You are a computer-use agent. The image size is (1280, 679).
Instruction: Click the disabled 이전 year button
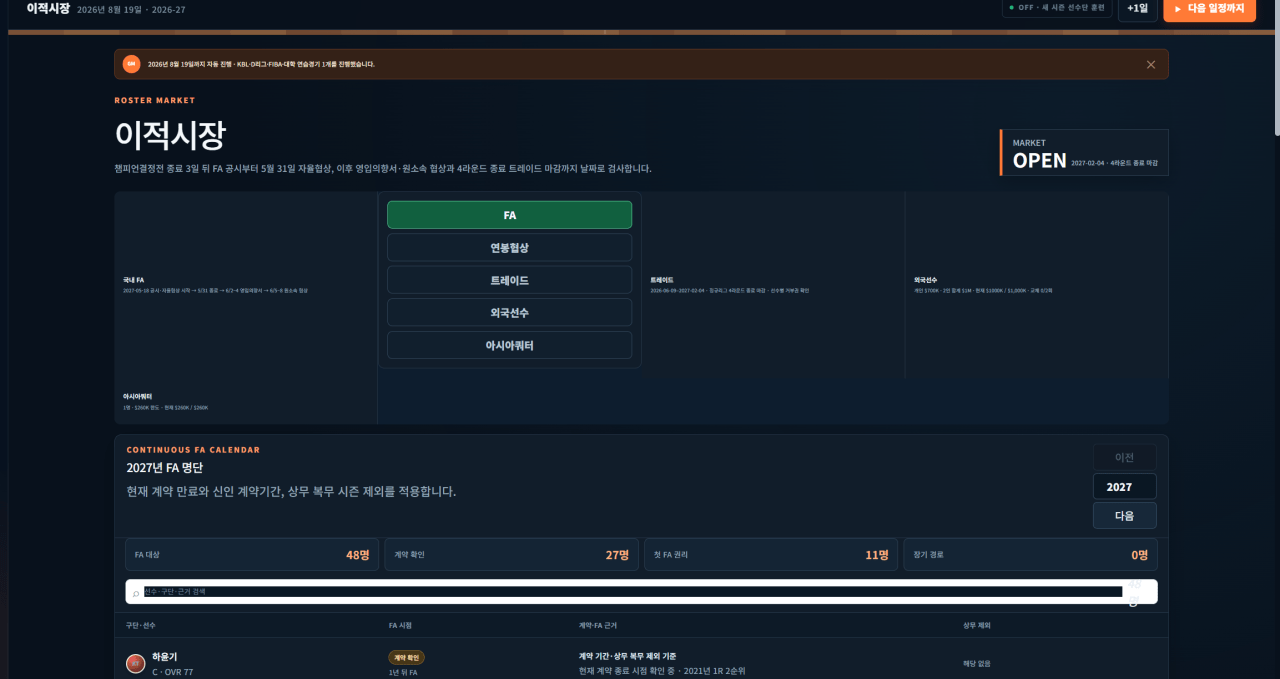(x=1125, y=458)
